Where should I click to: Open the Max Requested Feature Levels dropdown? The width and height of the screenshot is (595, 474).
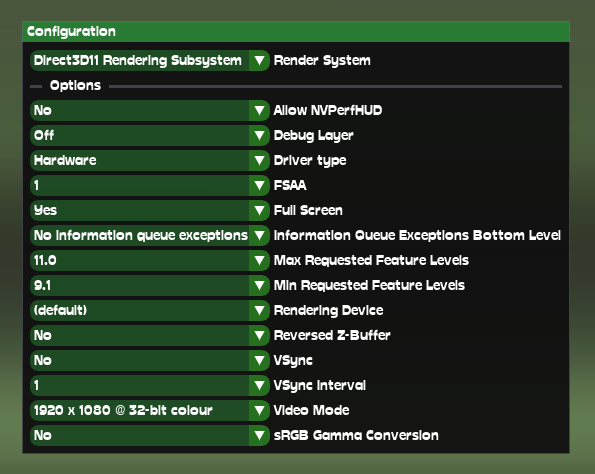click(150, 260)
